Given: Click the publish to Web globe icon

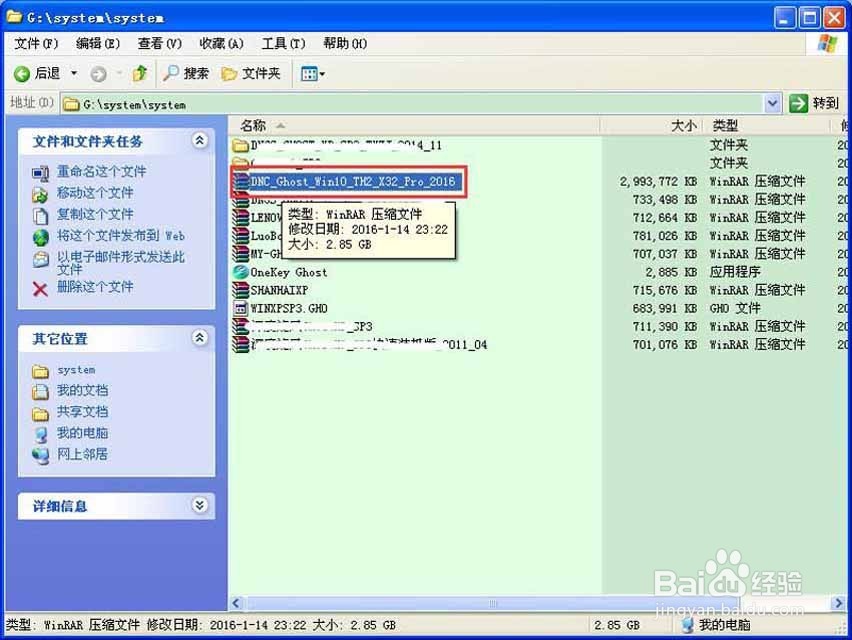Looking at the screenshot, I should 40,237.
